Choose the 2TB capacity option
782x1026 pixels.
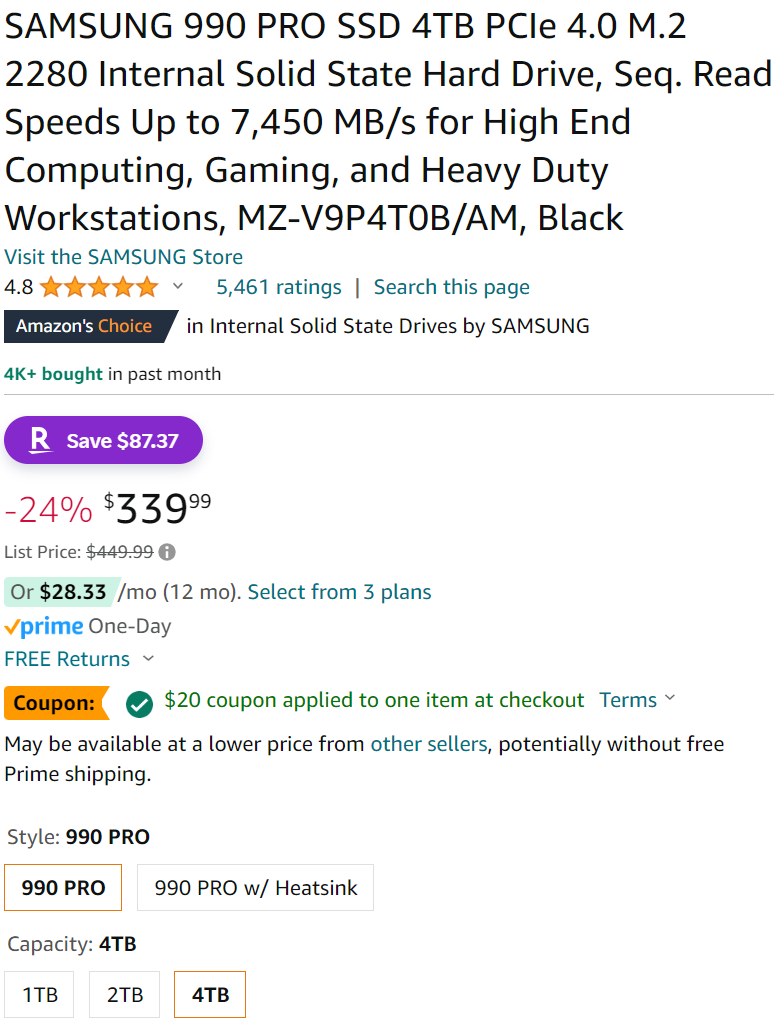tap(124, 995)
